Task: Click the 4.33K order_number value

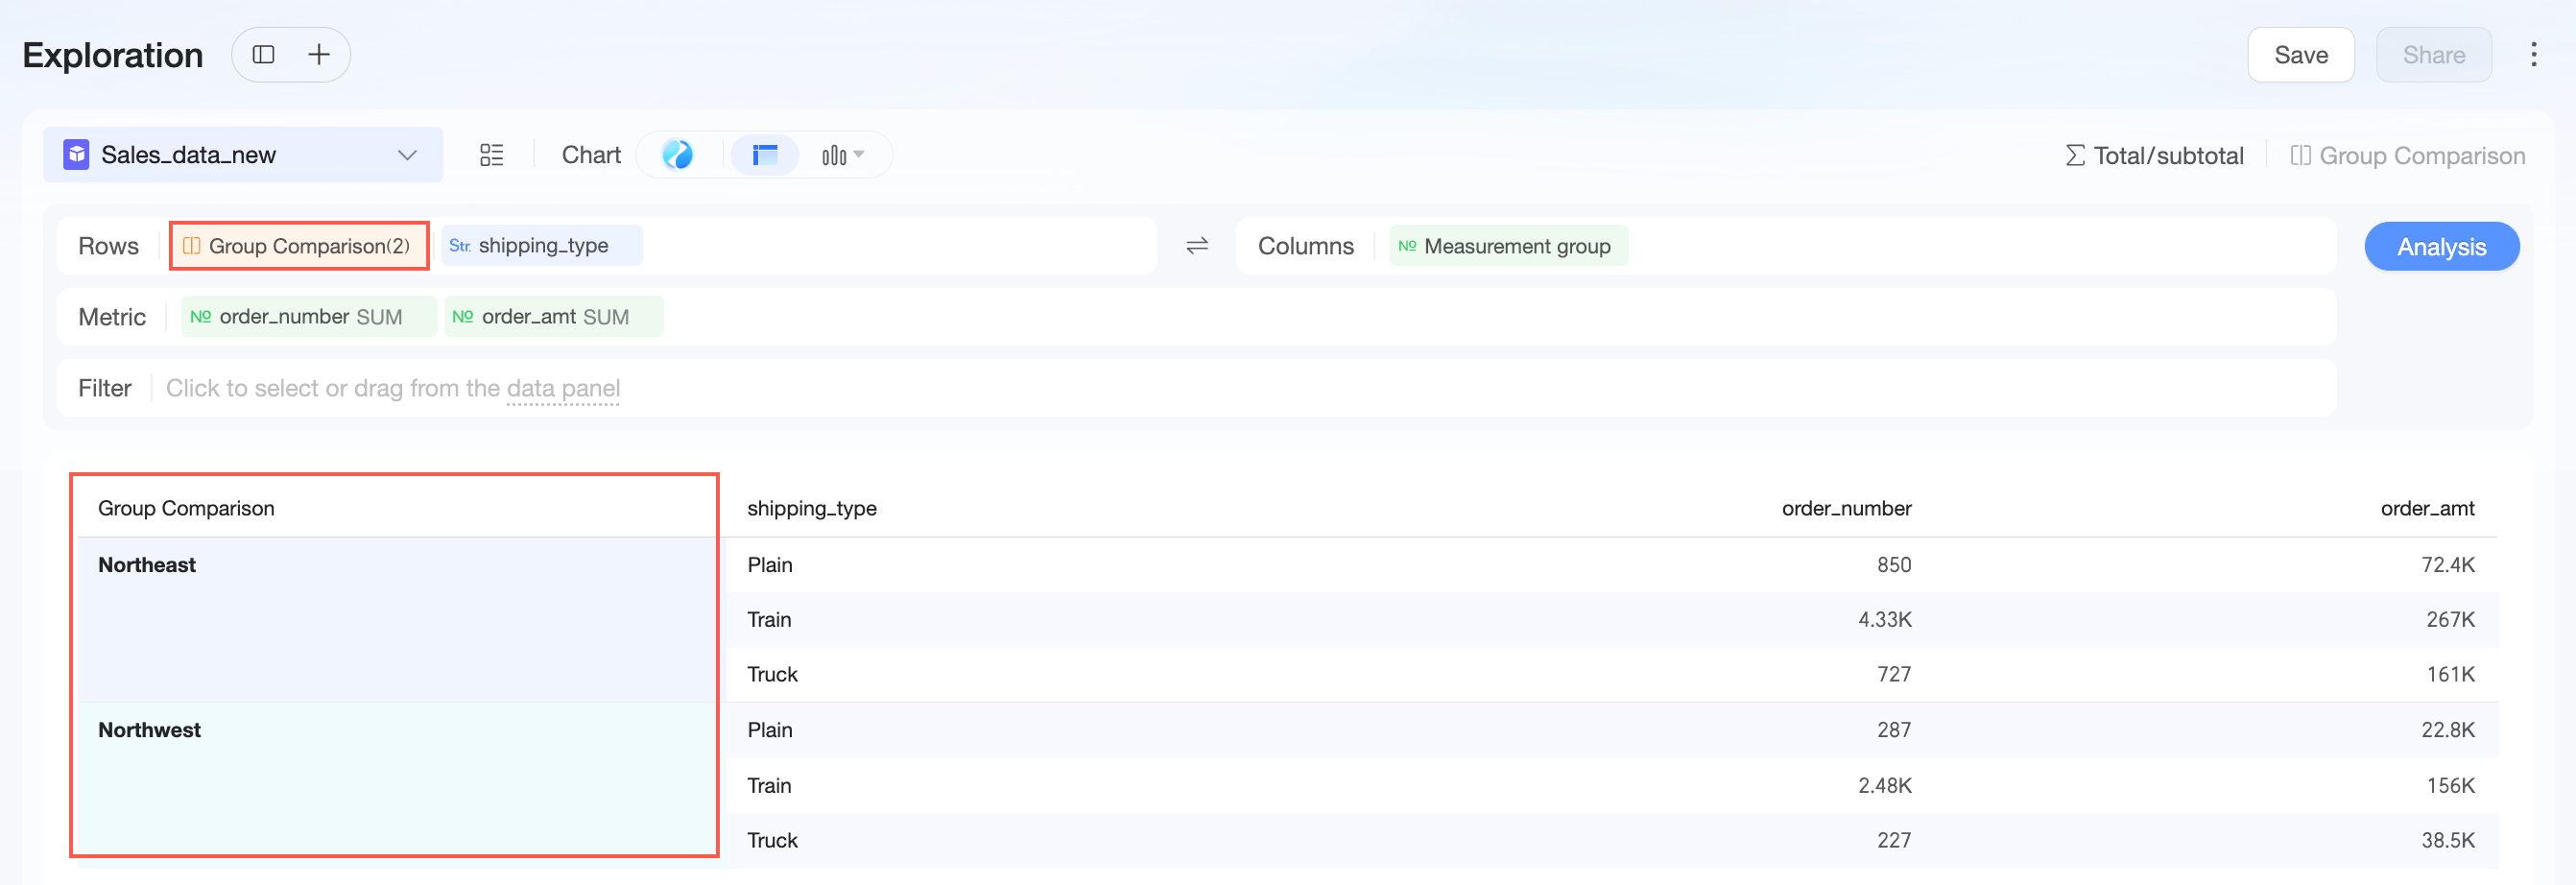Action: [1884, 620]
